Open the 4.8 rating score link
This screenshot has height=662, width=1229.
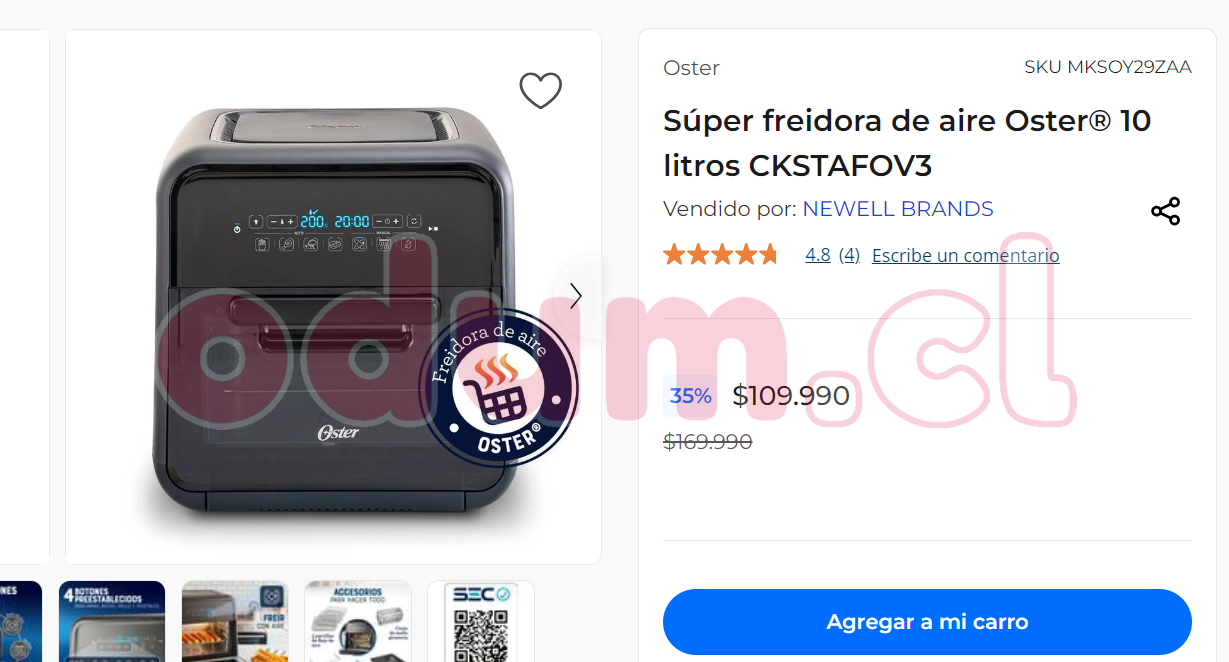tap(818, 255)
